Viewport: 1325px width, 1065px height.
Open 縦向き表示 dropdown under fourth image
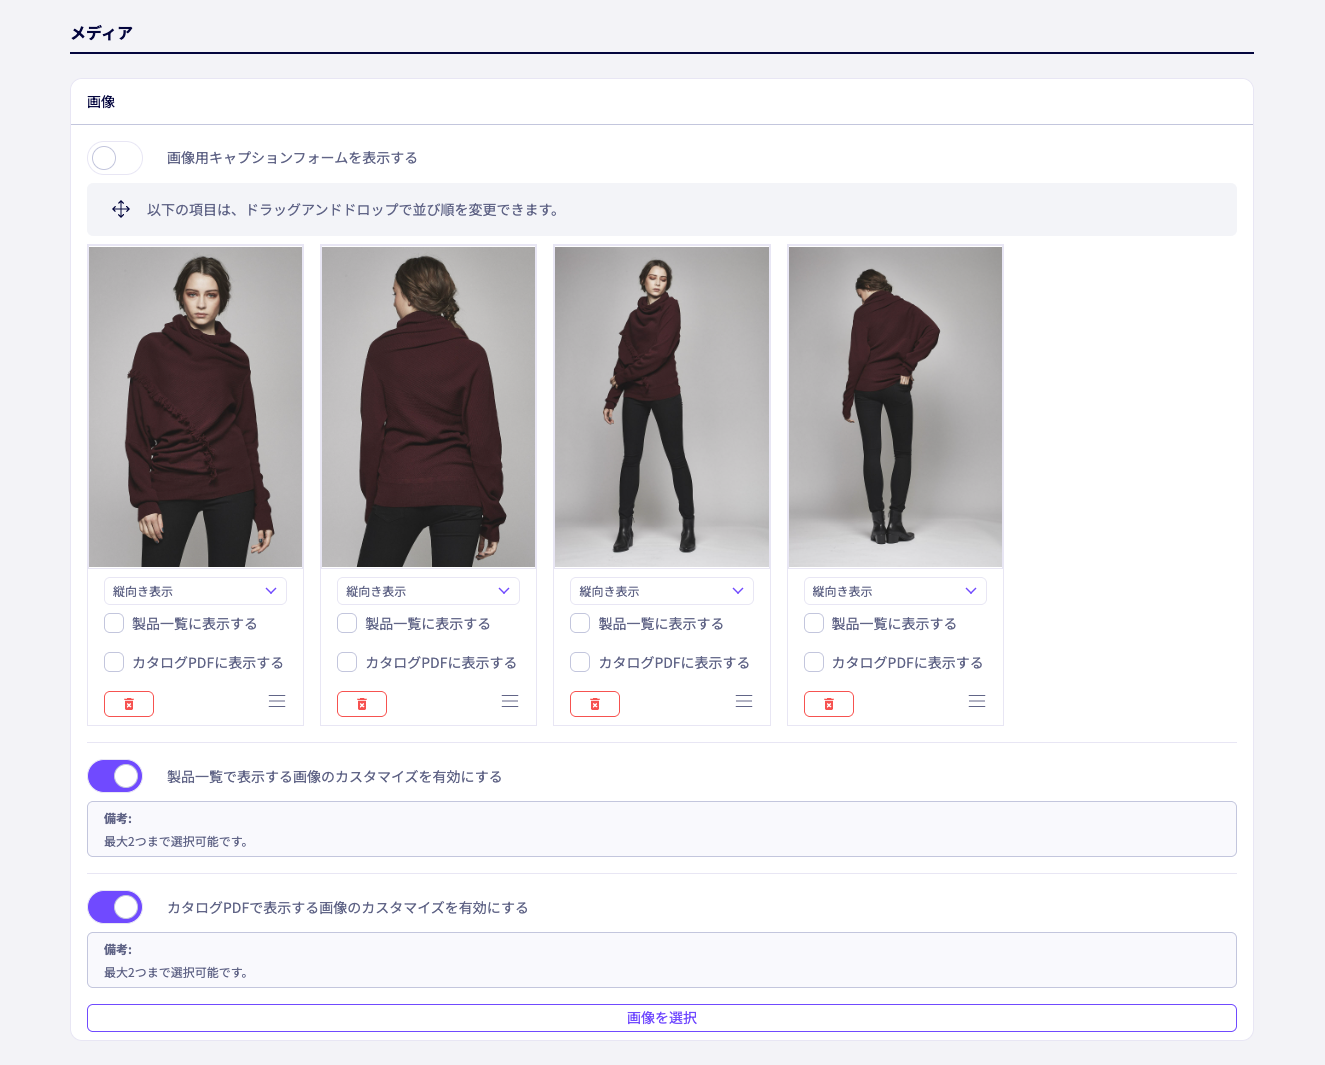895,591
